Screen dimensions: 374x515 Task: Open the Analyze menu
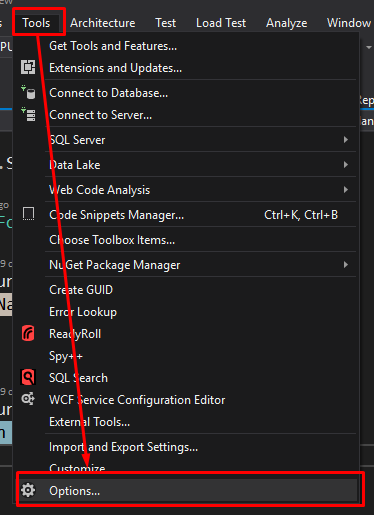pyautogui.click(x=287, y=23)
